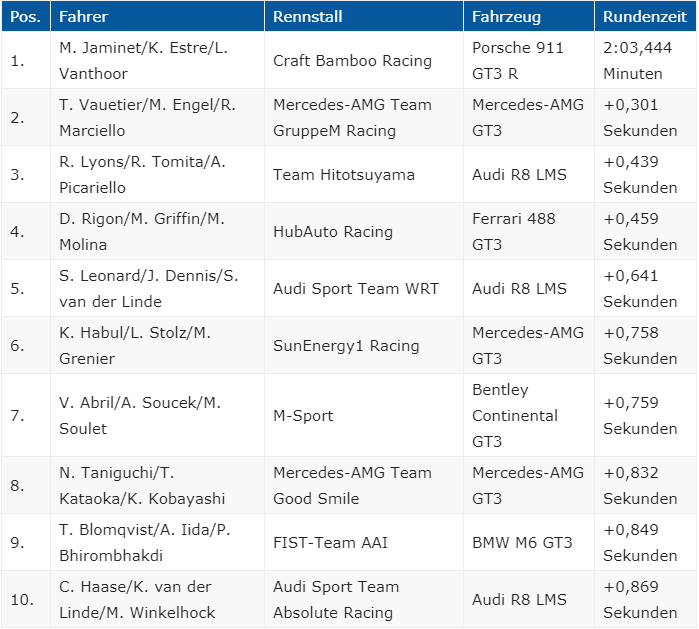The width and height of the screenshot is (699, 629).
Task: Click the M-Sport team cell
Action: [x=364, y=415]
